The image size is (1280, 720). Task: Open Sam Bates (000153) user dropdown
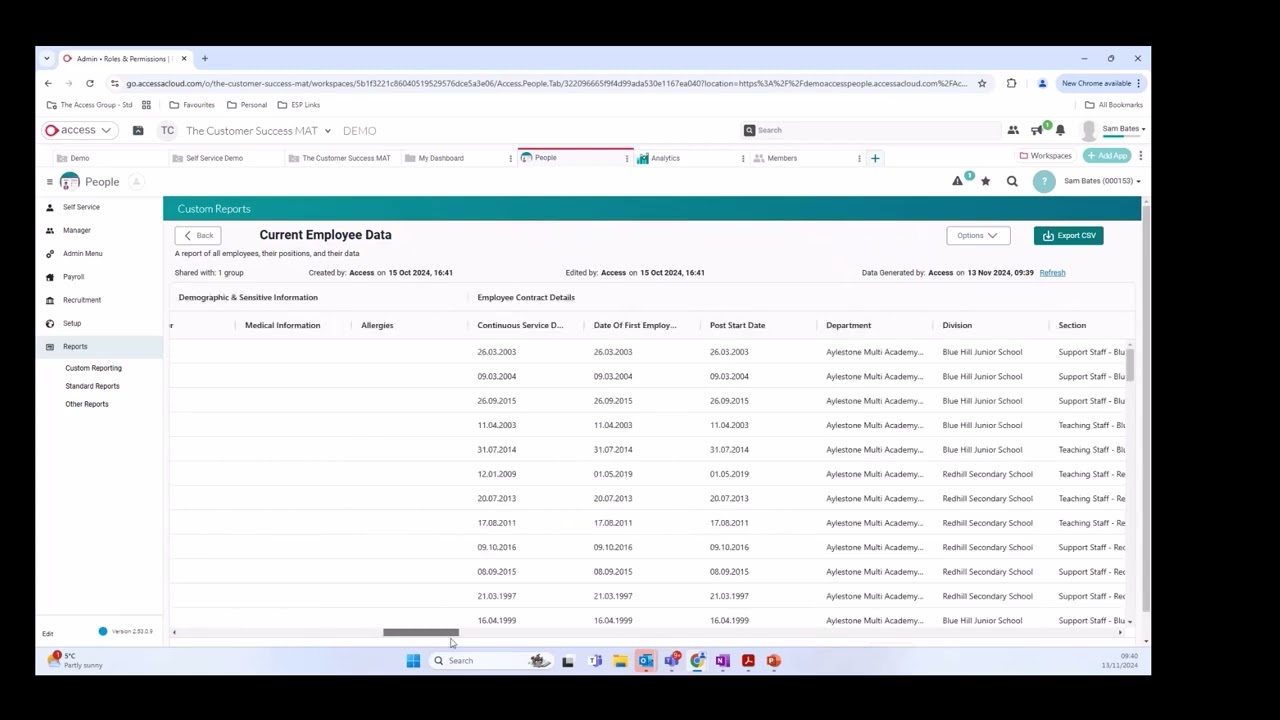coord(1102,181)
